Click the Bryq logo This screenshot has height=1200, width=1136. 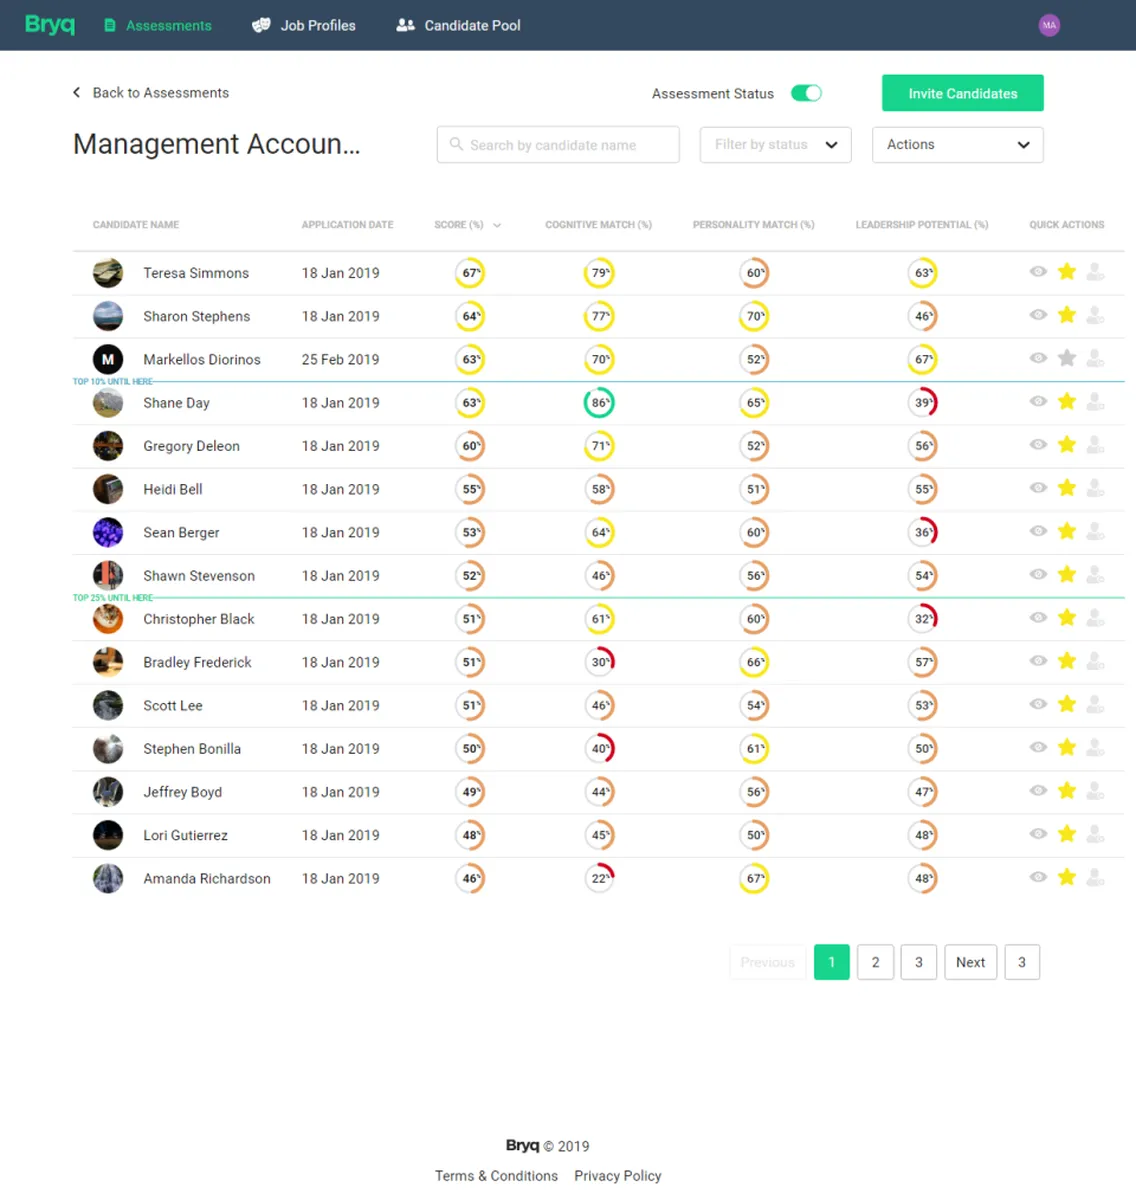click(50, 24)
